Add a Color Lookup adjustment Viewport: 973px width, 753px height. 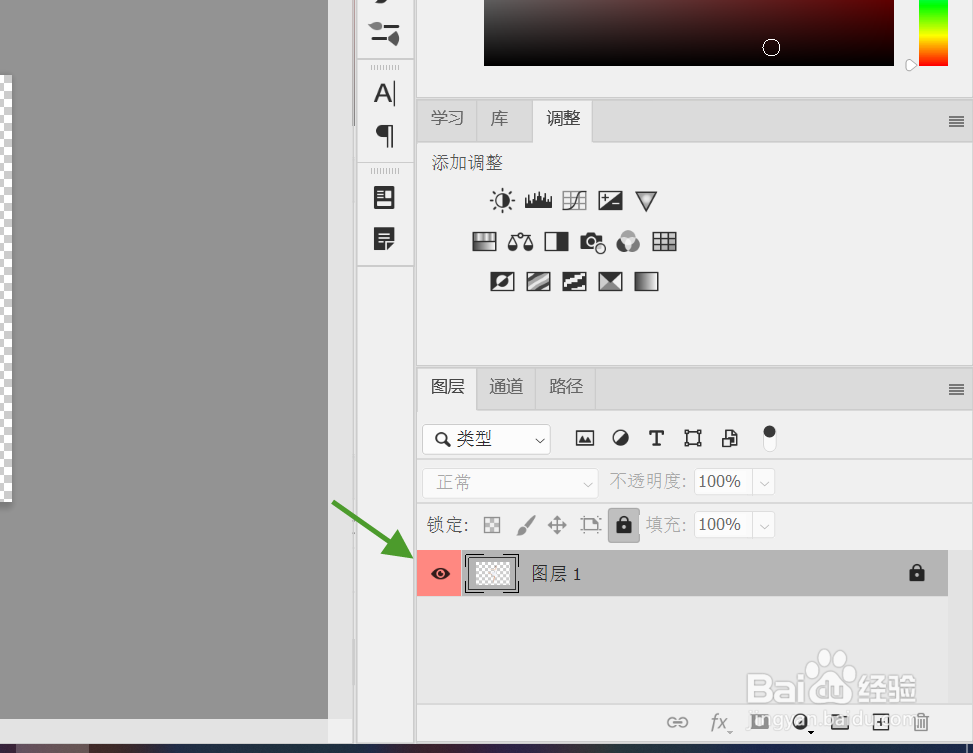click(x=664, y=241)
